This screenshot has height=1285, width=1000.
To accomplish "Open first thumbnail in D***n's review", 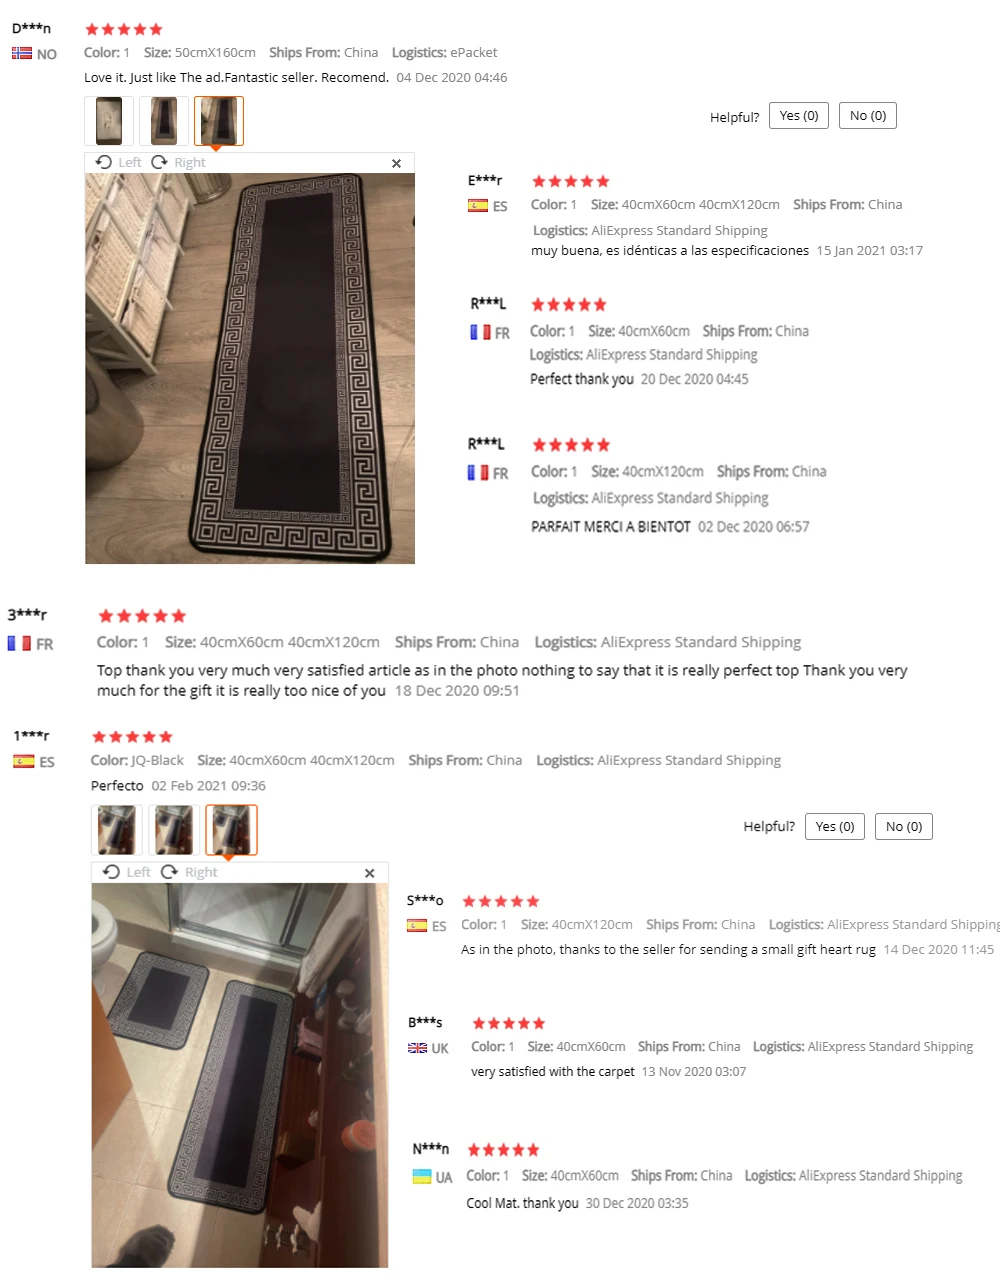I will pyautogui.click(x=109, y=121).
